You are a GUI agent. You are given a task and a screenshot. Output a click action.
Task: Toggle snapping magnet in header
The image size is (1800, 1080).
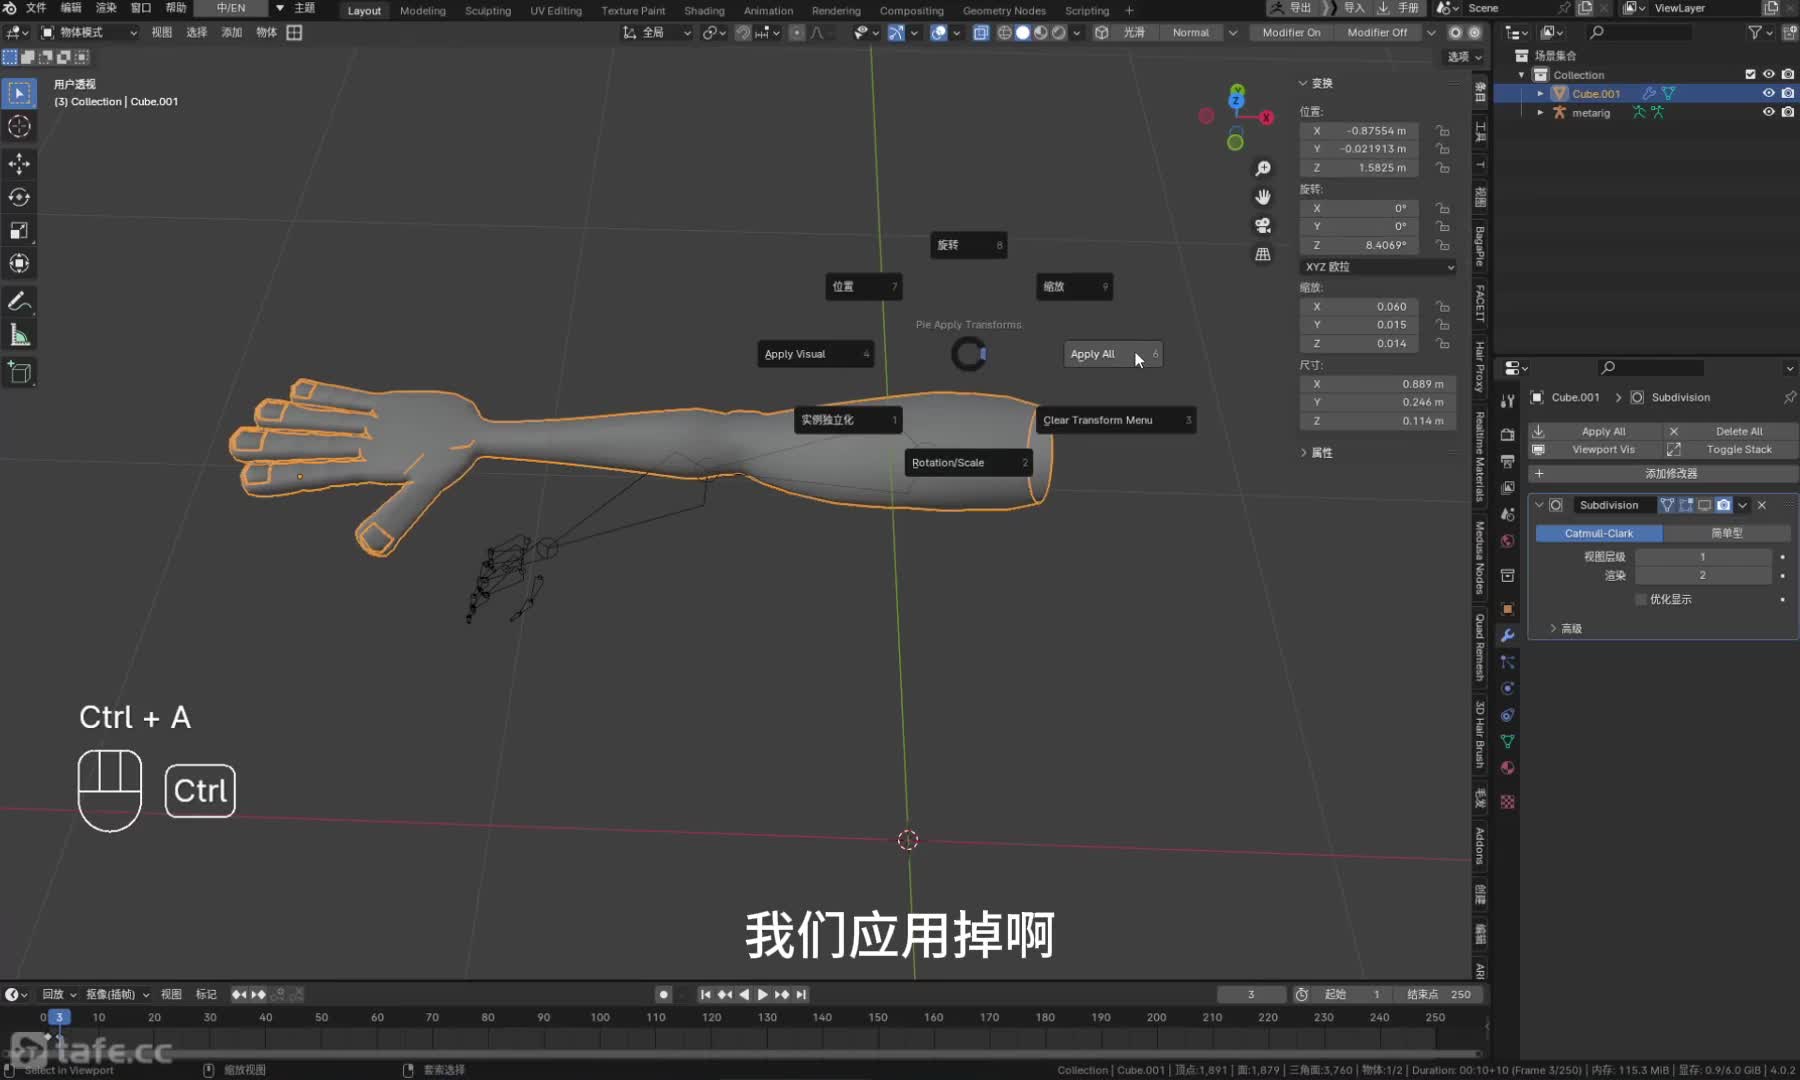[743, 32]
